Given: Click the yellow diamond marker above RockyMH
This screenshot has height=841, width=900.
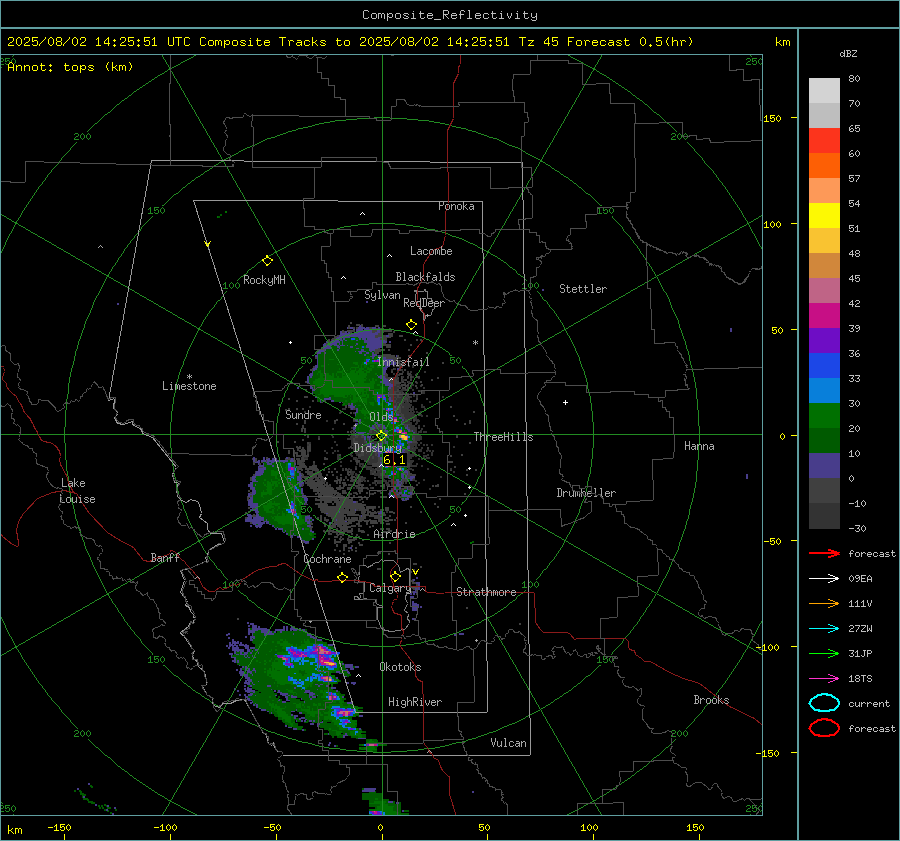Looking at the screenshot, I should pos(267,261).
